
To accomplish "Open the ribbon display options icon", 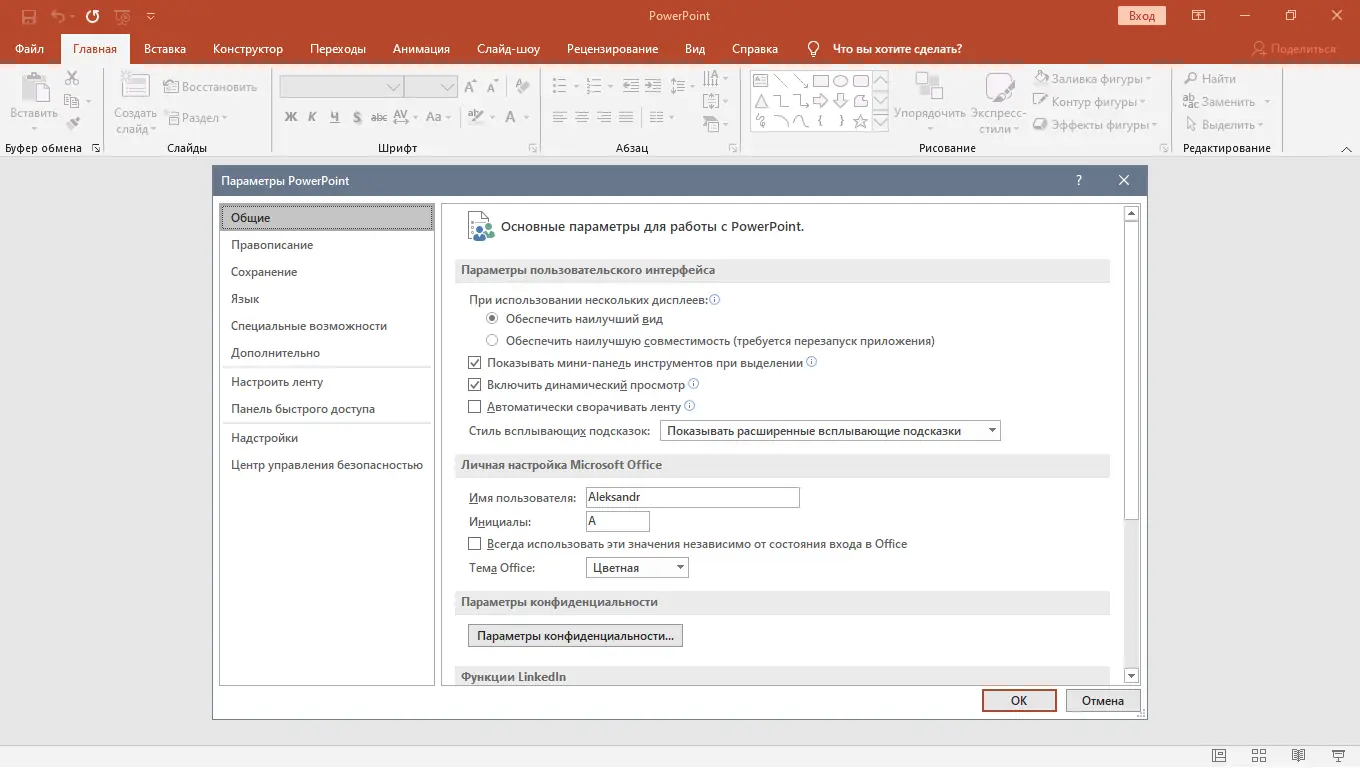I will 1198,16.
